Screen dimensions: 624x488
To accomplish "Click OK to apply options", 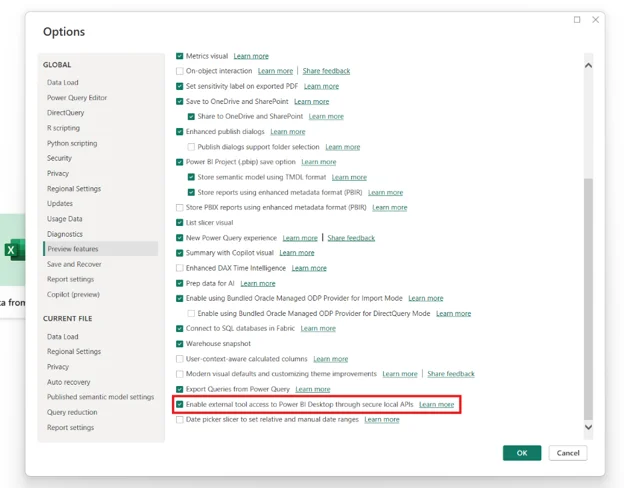I will click(522, 453).
